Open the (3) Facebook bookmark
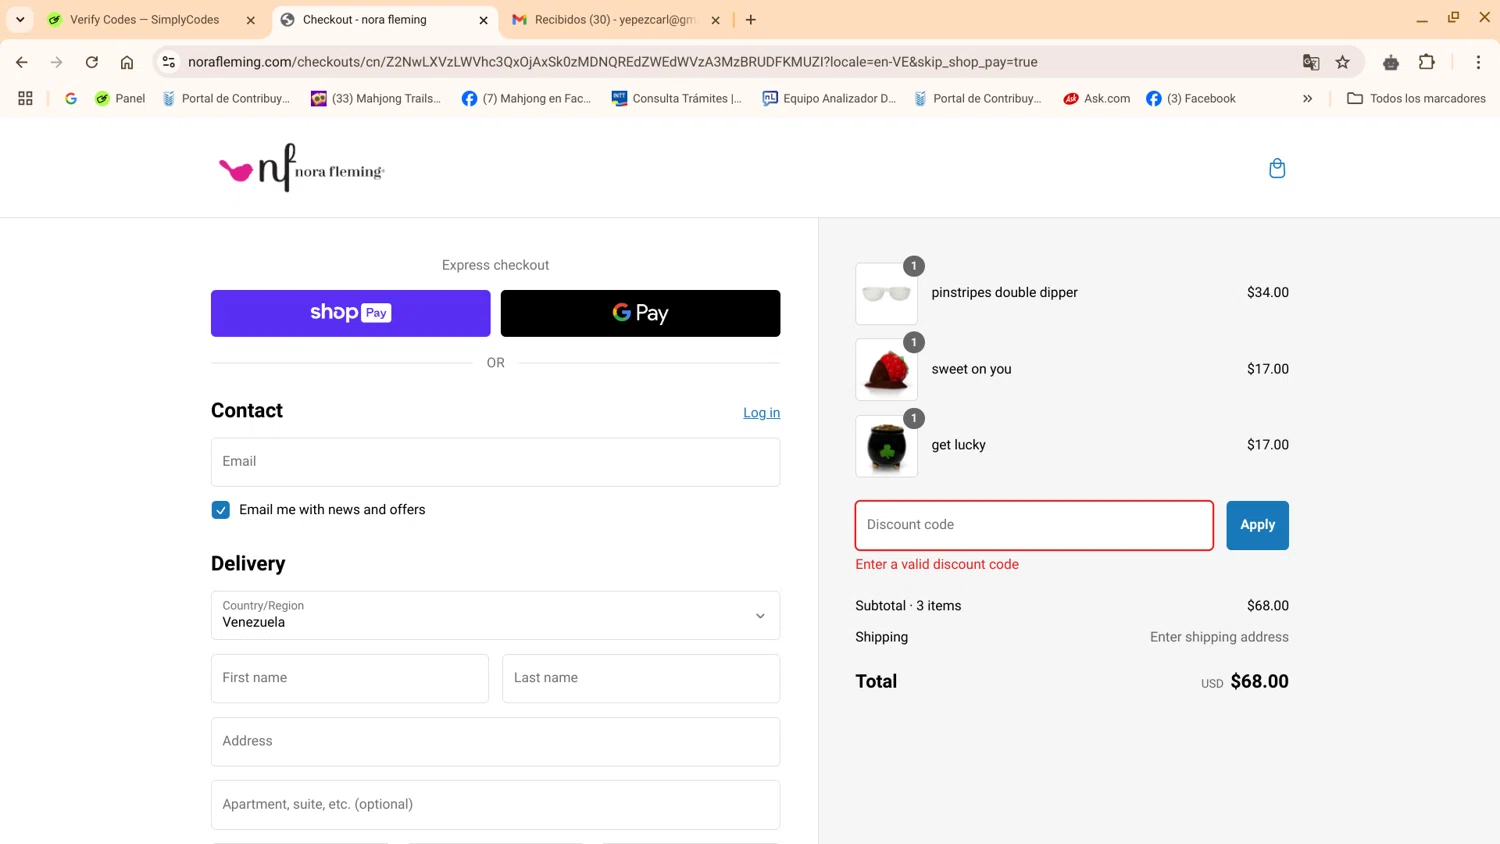The image size is (1500, 844). (x=1191, y=98)
